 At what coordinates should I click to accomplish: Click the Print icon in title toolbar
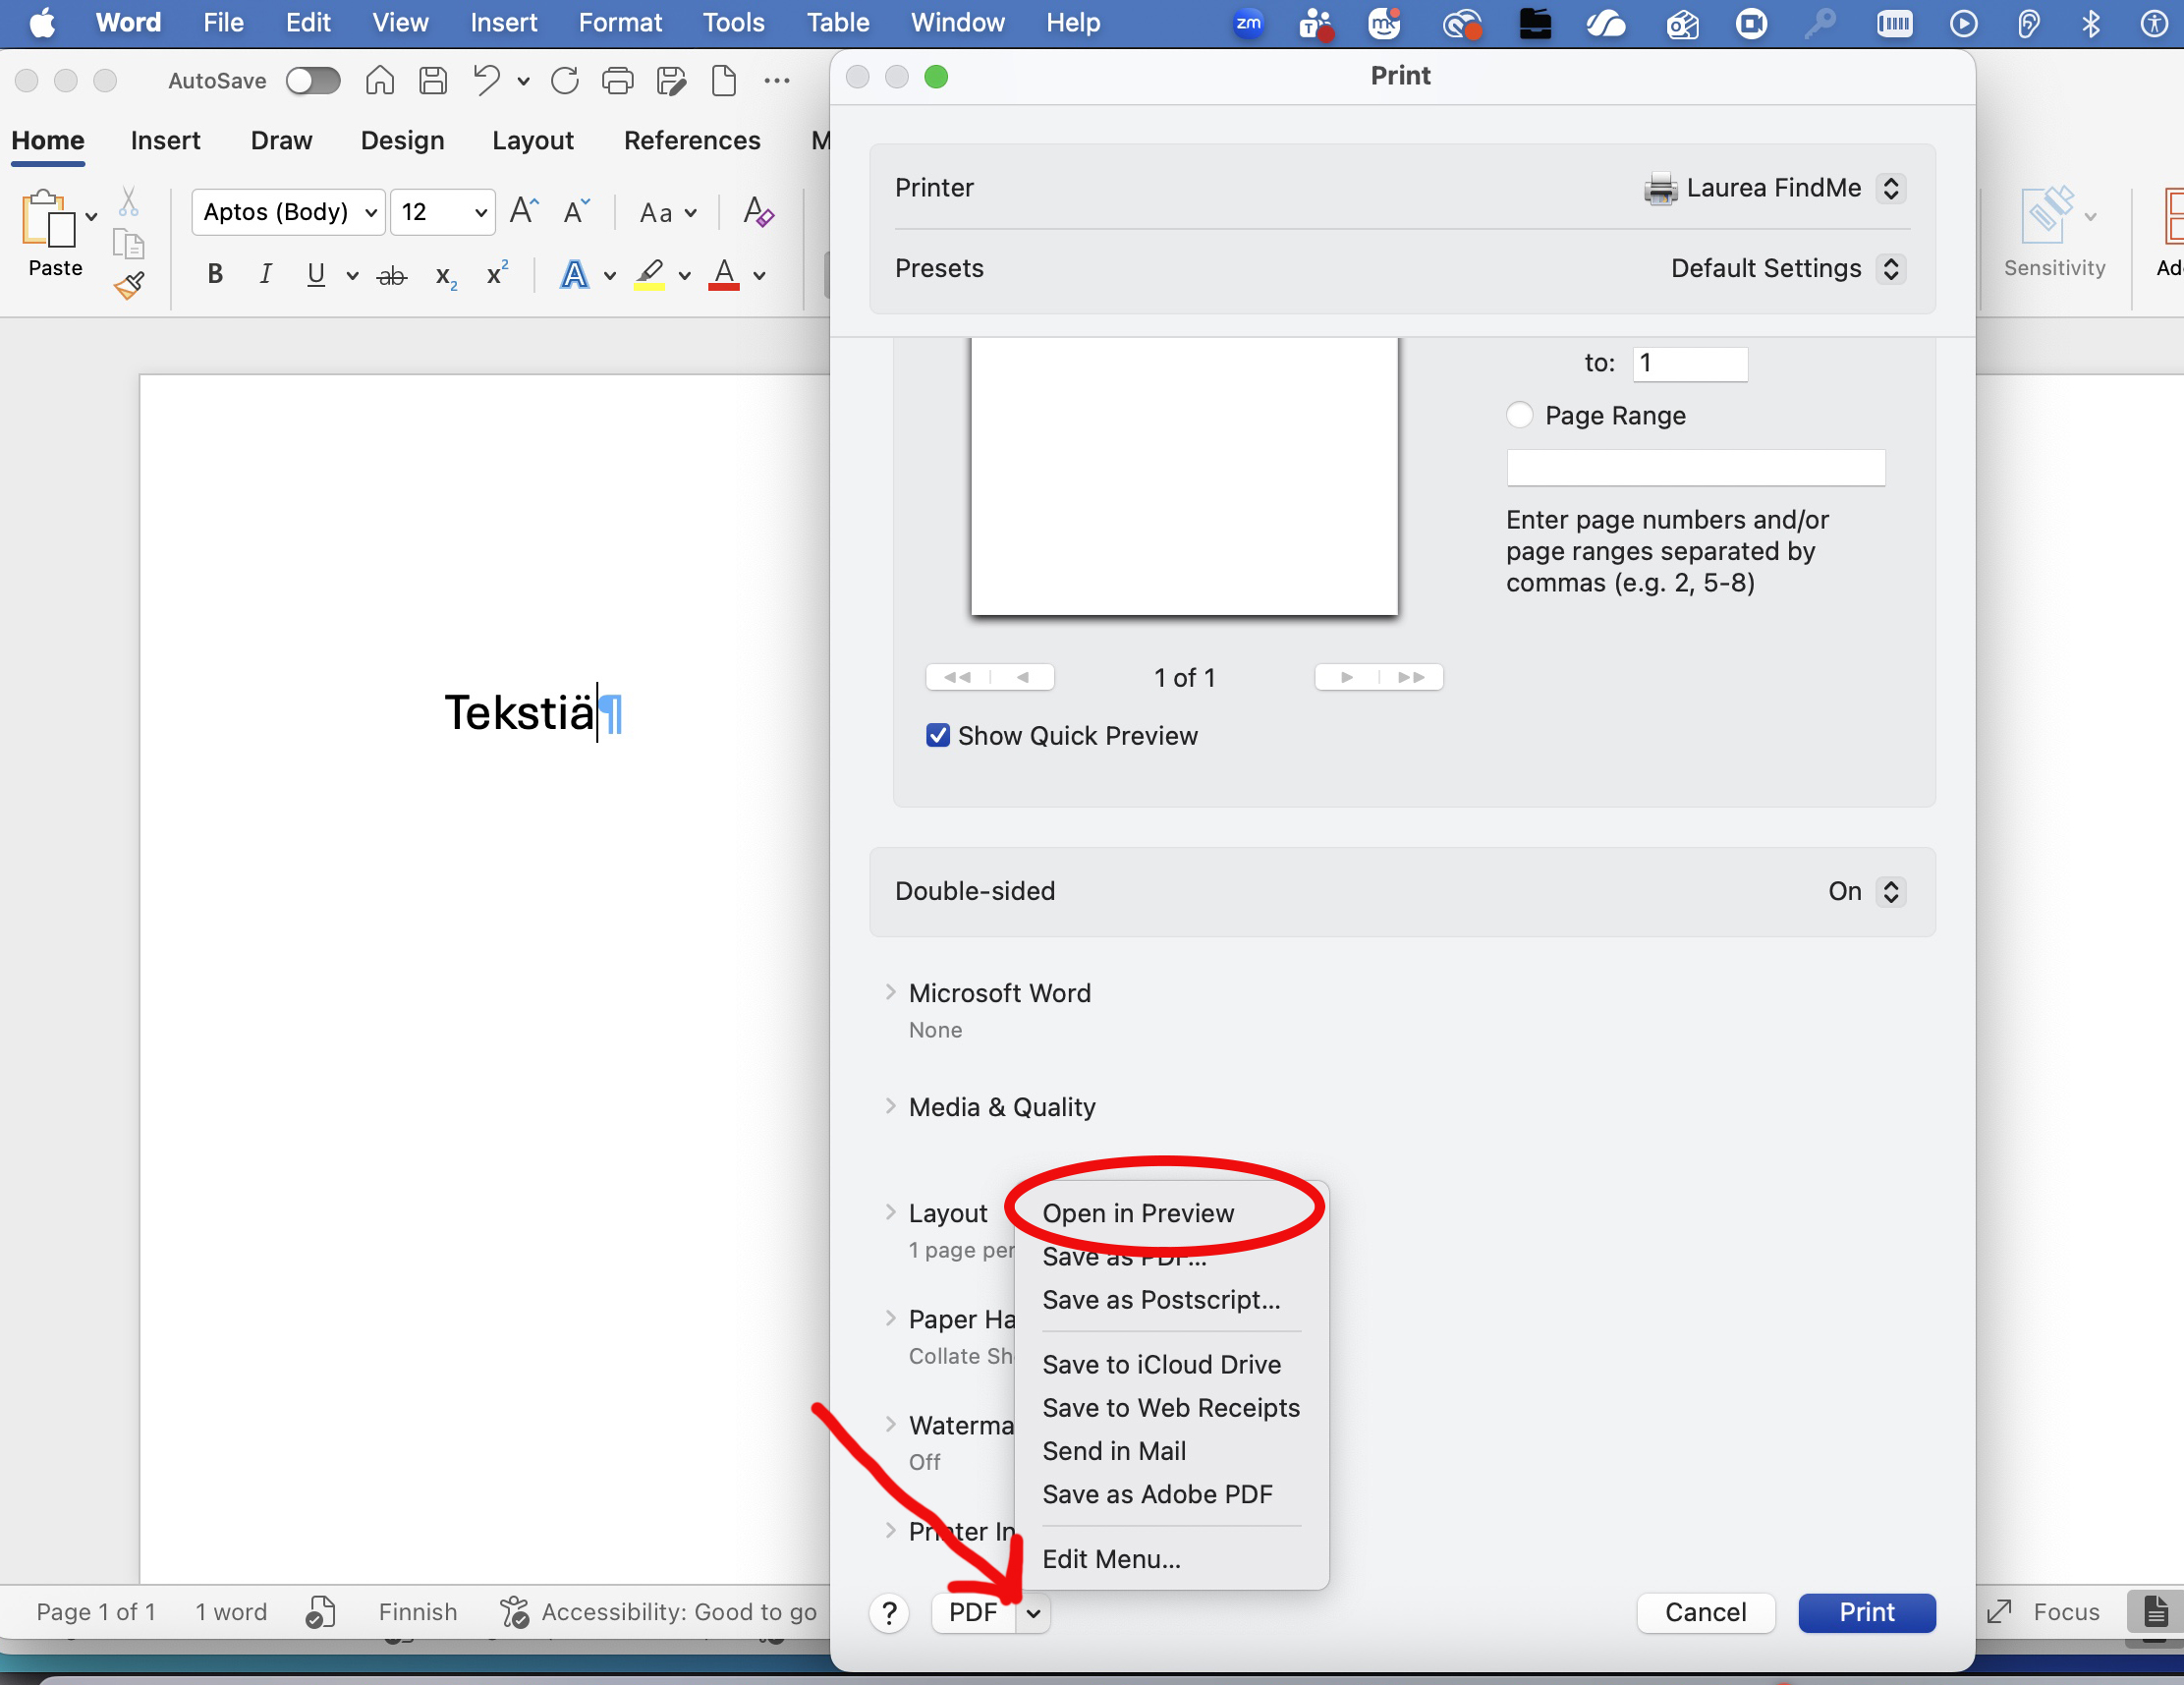coord(618,80)
